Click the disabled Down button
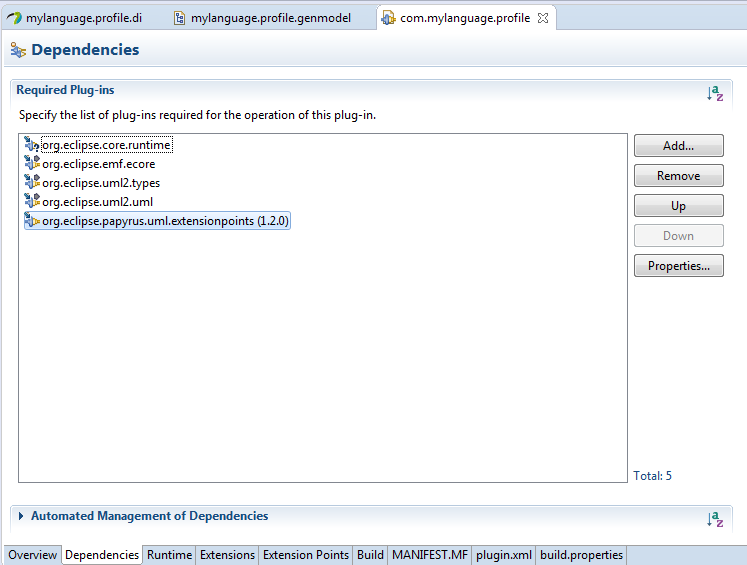747x565 pixels. [x=678, y=235]
